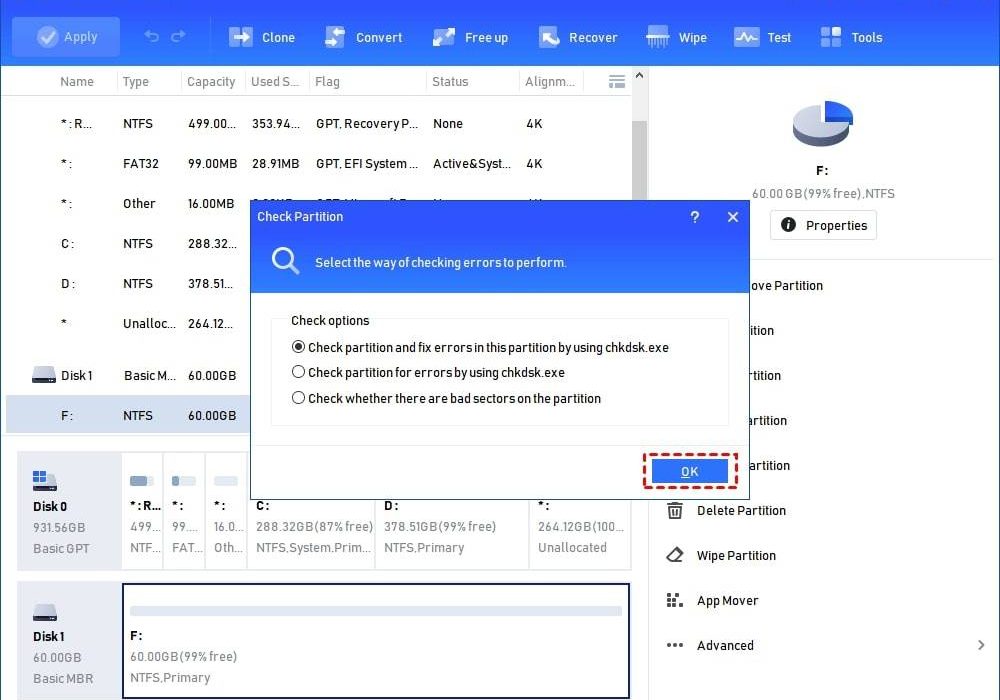Screen dimensions: 1000x700
Task: Click OK in Check Partition dialog
Action: pos(689,471)
